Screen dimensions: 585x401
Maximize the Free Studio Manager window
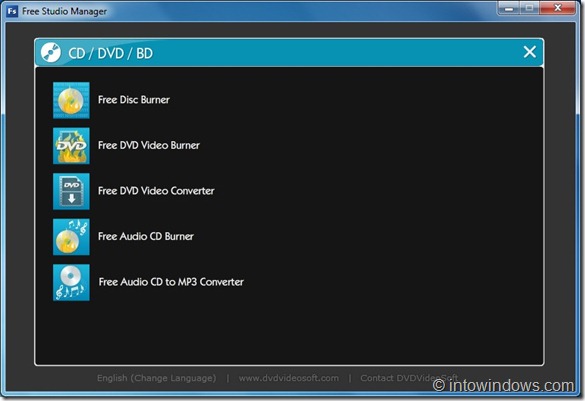[529, 8]
